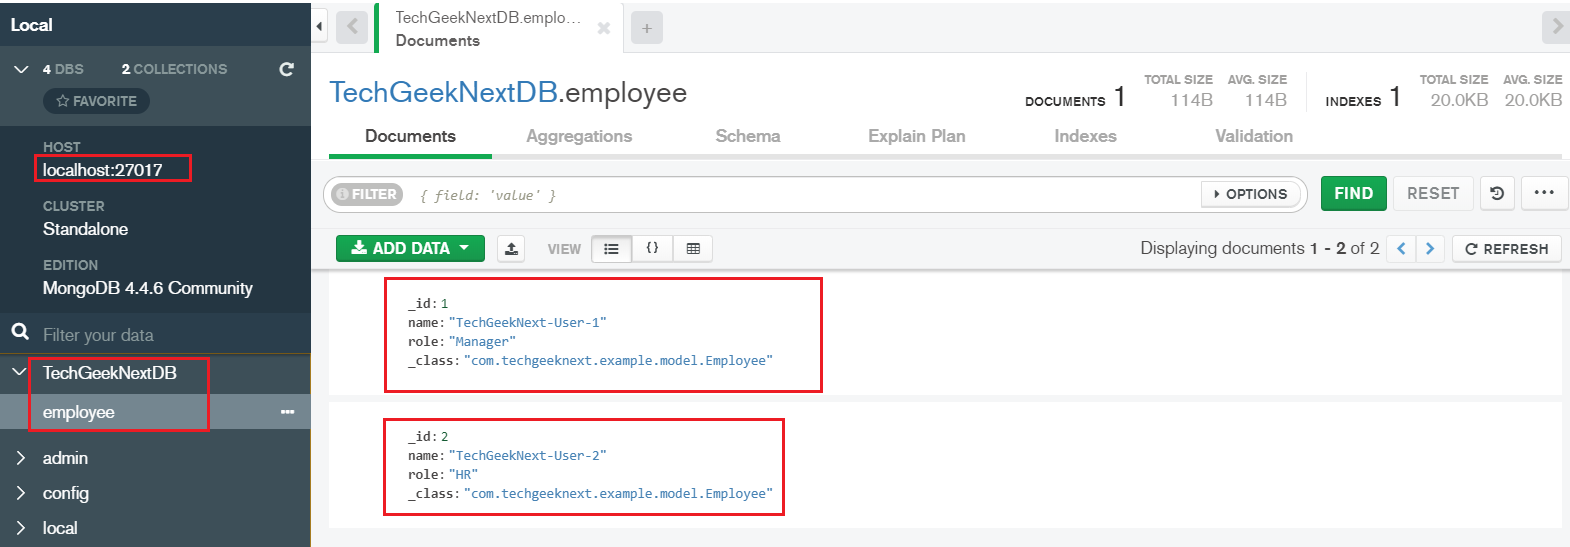Open the TechGeekNextDB breadcrumb link
The image size is (1570, 547).
443,92
